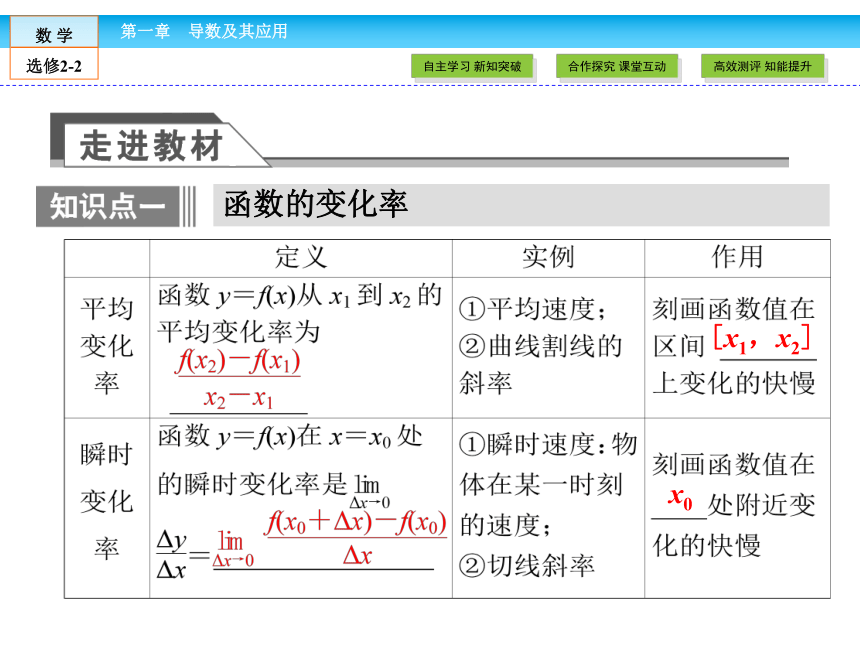Screen dimensions: 860x645
Task: Click the heading 函数的变化率
Action: (x=316, y=205)
